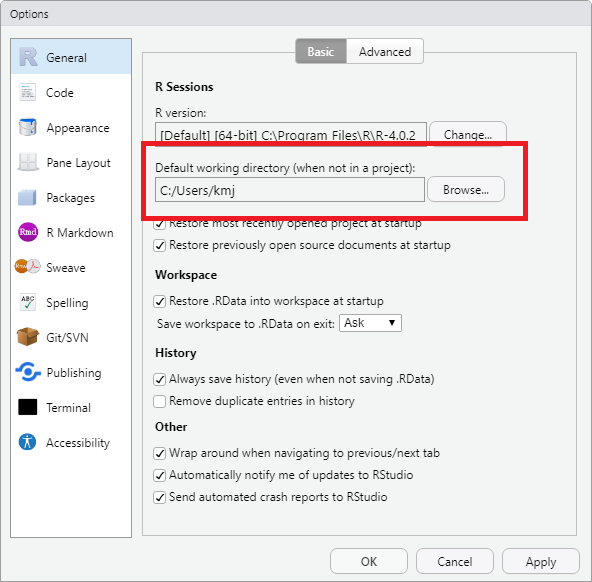Toggle Send automated crash reports checkbox
This screenshot has width=592, height=582.
(159, 497)
